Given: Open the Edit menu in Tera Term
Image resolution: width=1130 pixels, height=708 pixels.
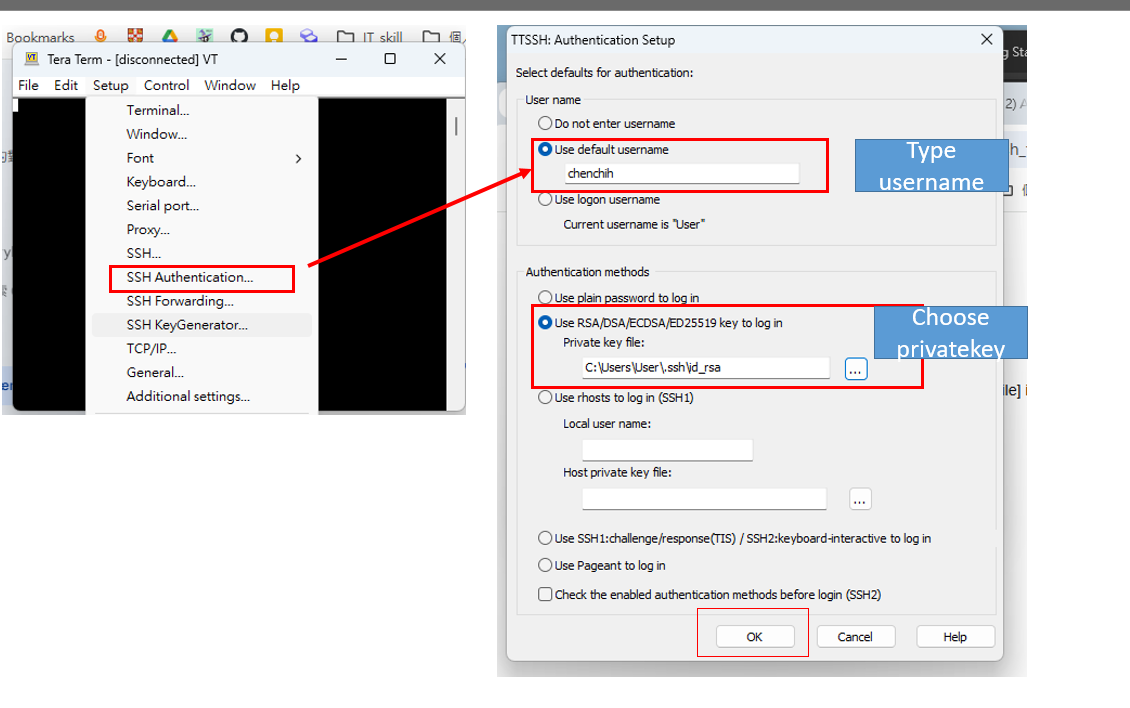Looking at the screenshot, I should click(x=66, y=85).
